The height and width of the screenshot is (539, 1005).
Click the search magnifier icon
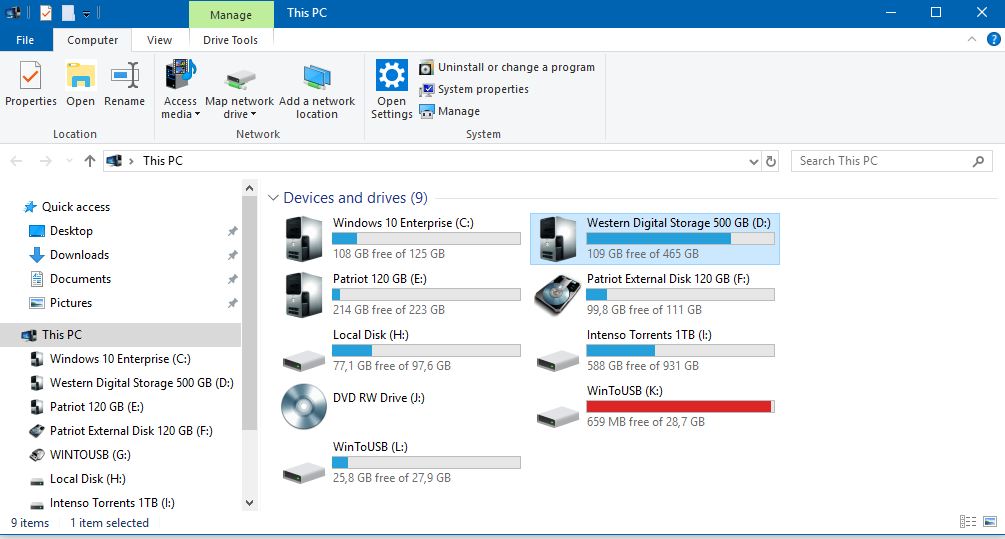click(978, 162)
